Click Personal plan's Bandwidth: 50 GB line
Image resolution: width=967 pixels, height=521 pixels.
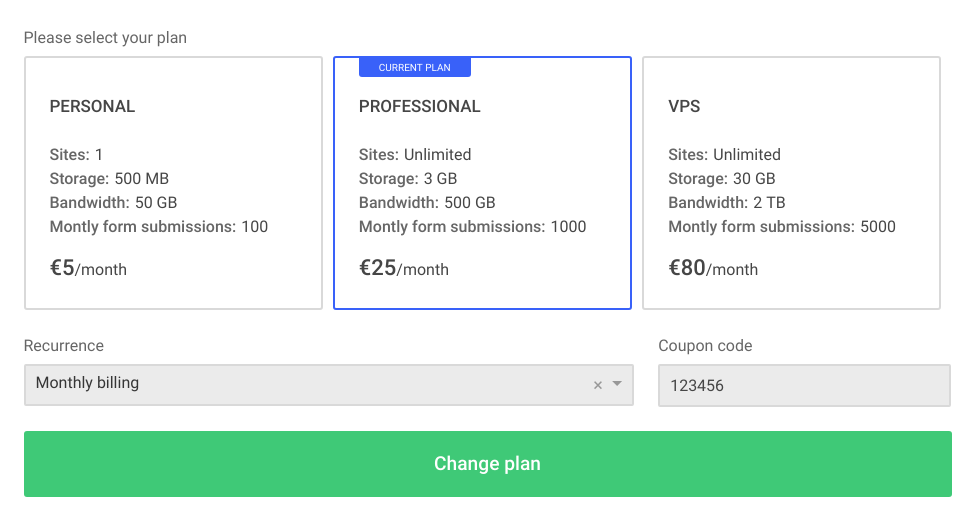tap(113, 202)
